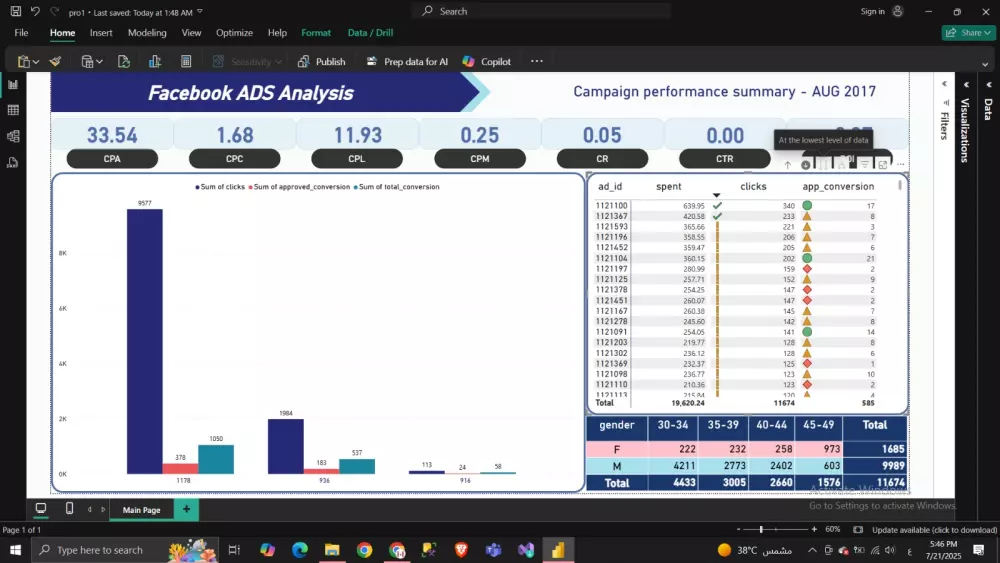Switch to desktop layout view

point(41,509)
